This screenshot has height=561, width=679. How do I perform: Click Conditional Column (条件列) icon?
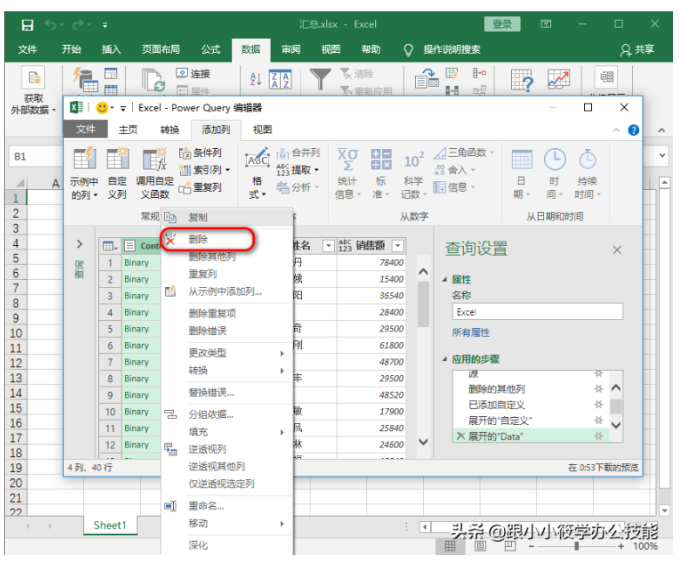point(185,153)
